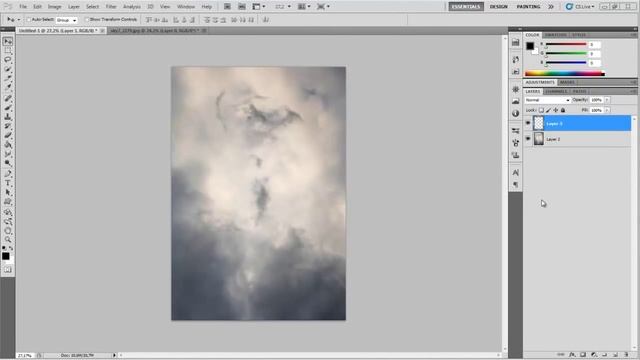Viewport: 640px width, 360px height.
Task: Enable the Auto-Select checkbox
Action: point(29,20)
